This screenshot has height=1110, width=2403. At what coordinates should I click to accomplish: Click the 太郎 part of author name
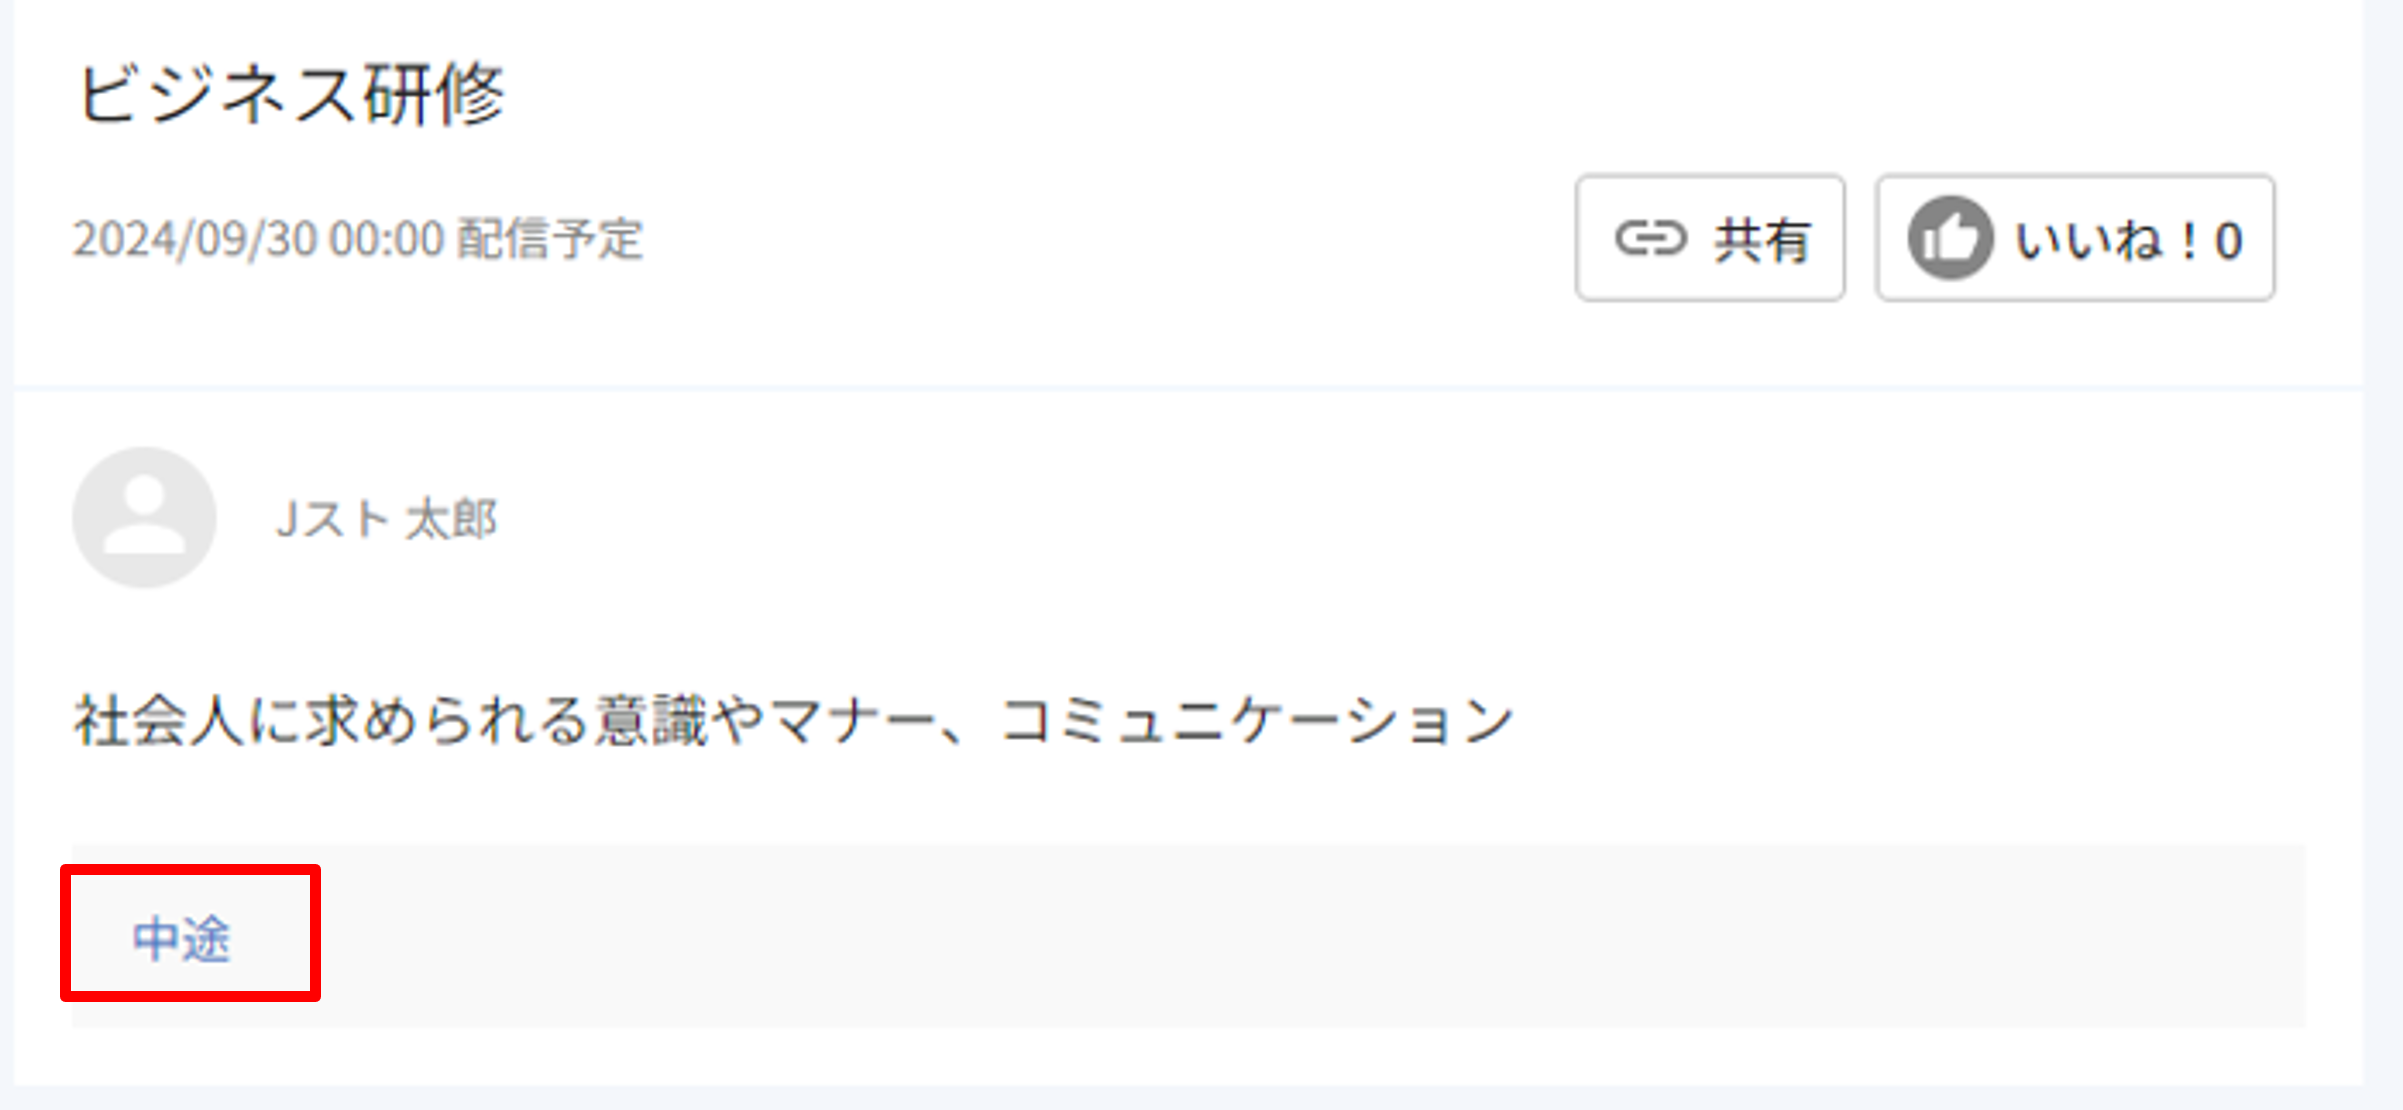451,519
